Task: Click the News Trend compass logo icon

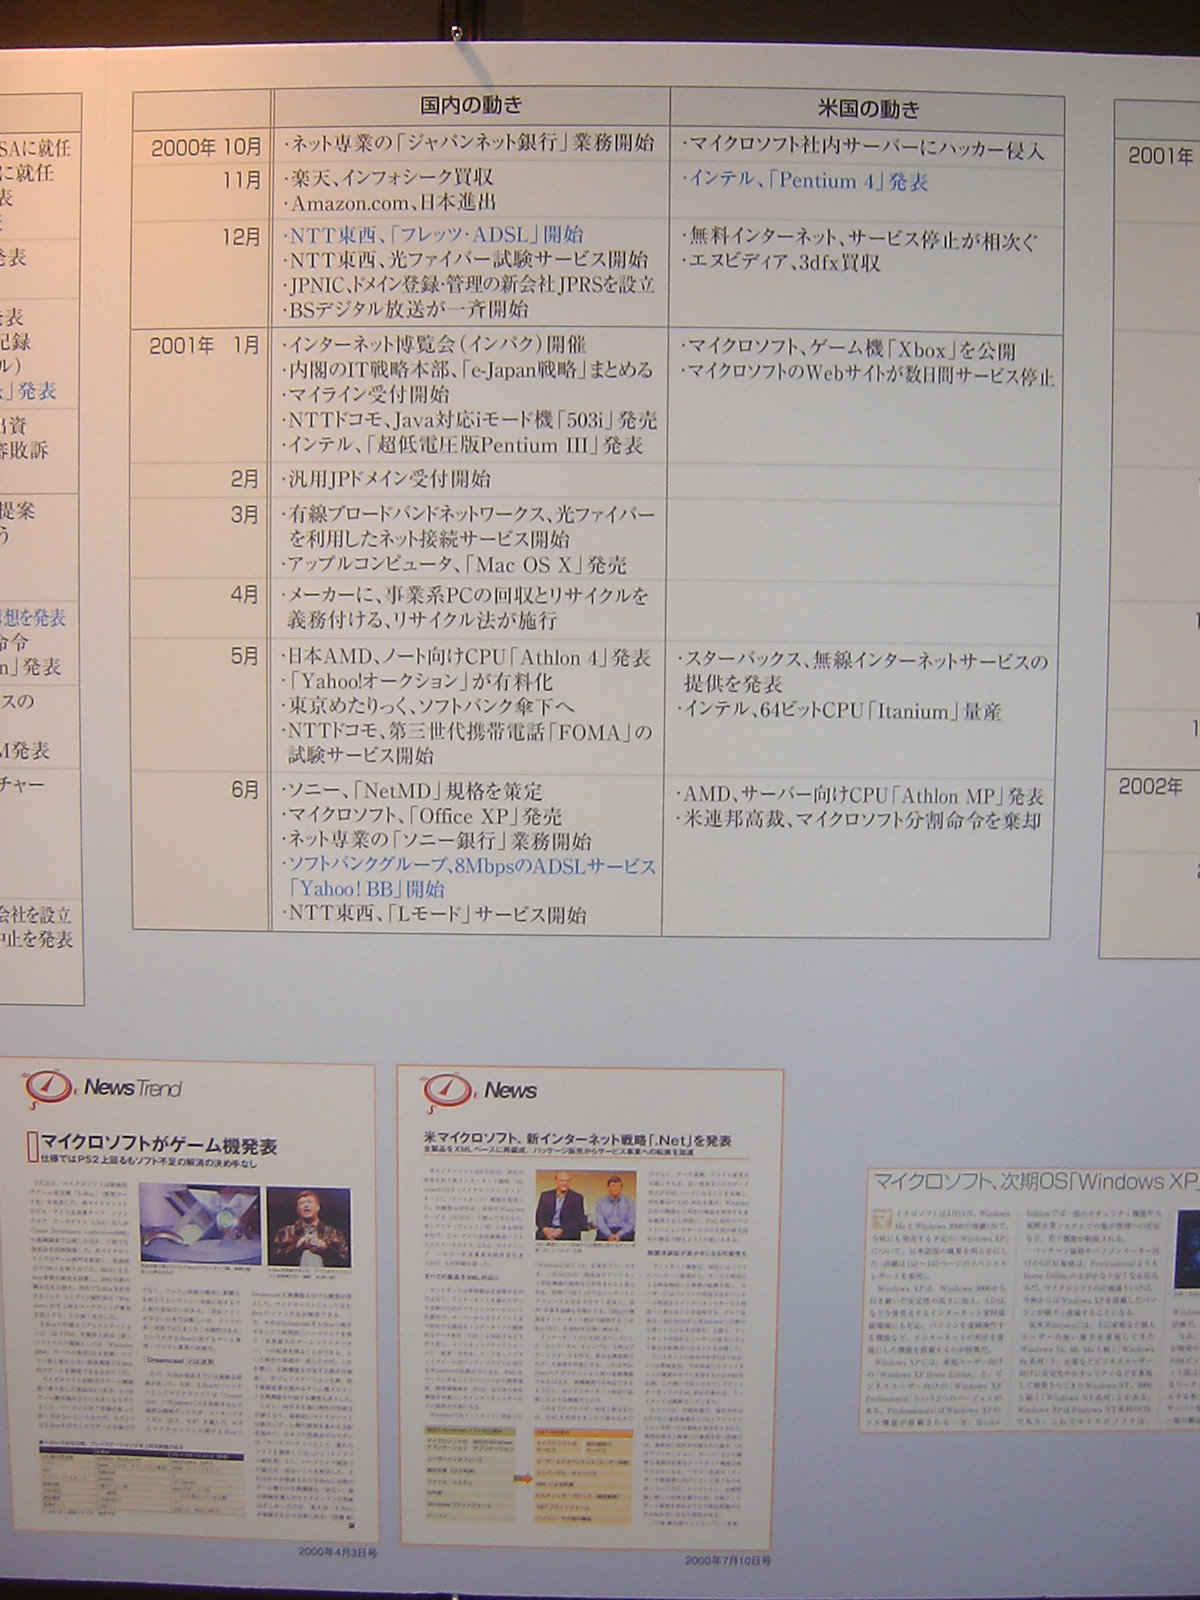Action: [x=47, y=1089]
